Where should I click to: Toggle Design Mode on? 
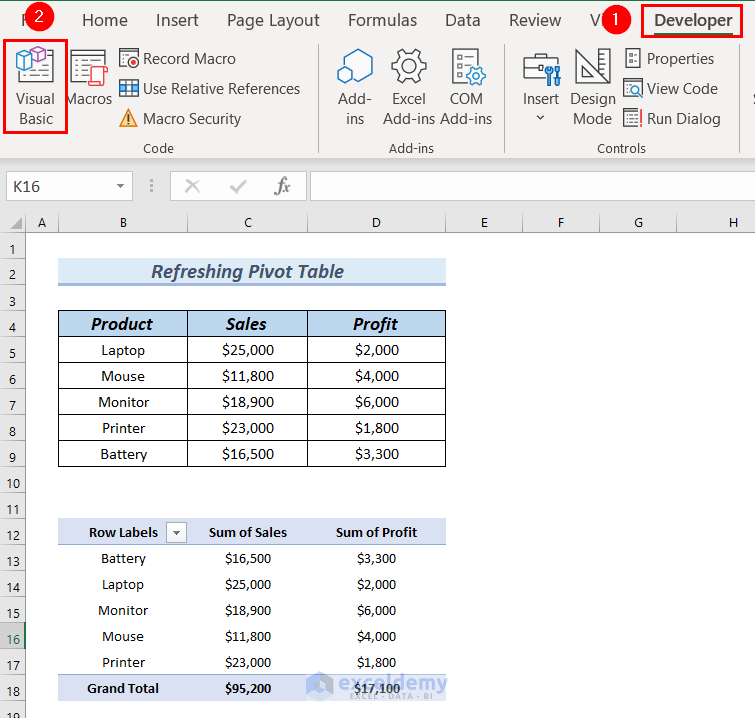(x=593, y=86)
